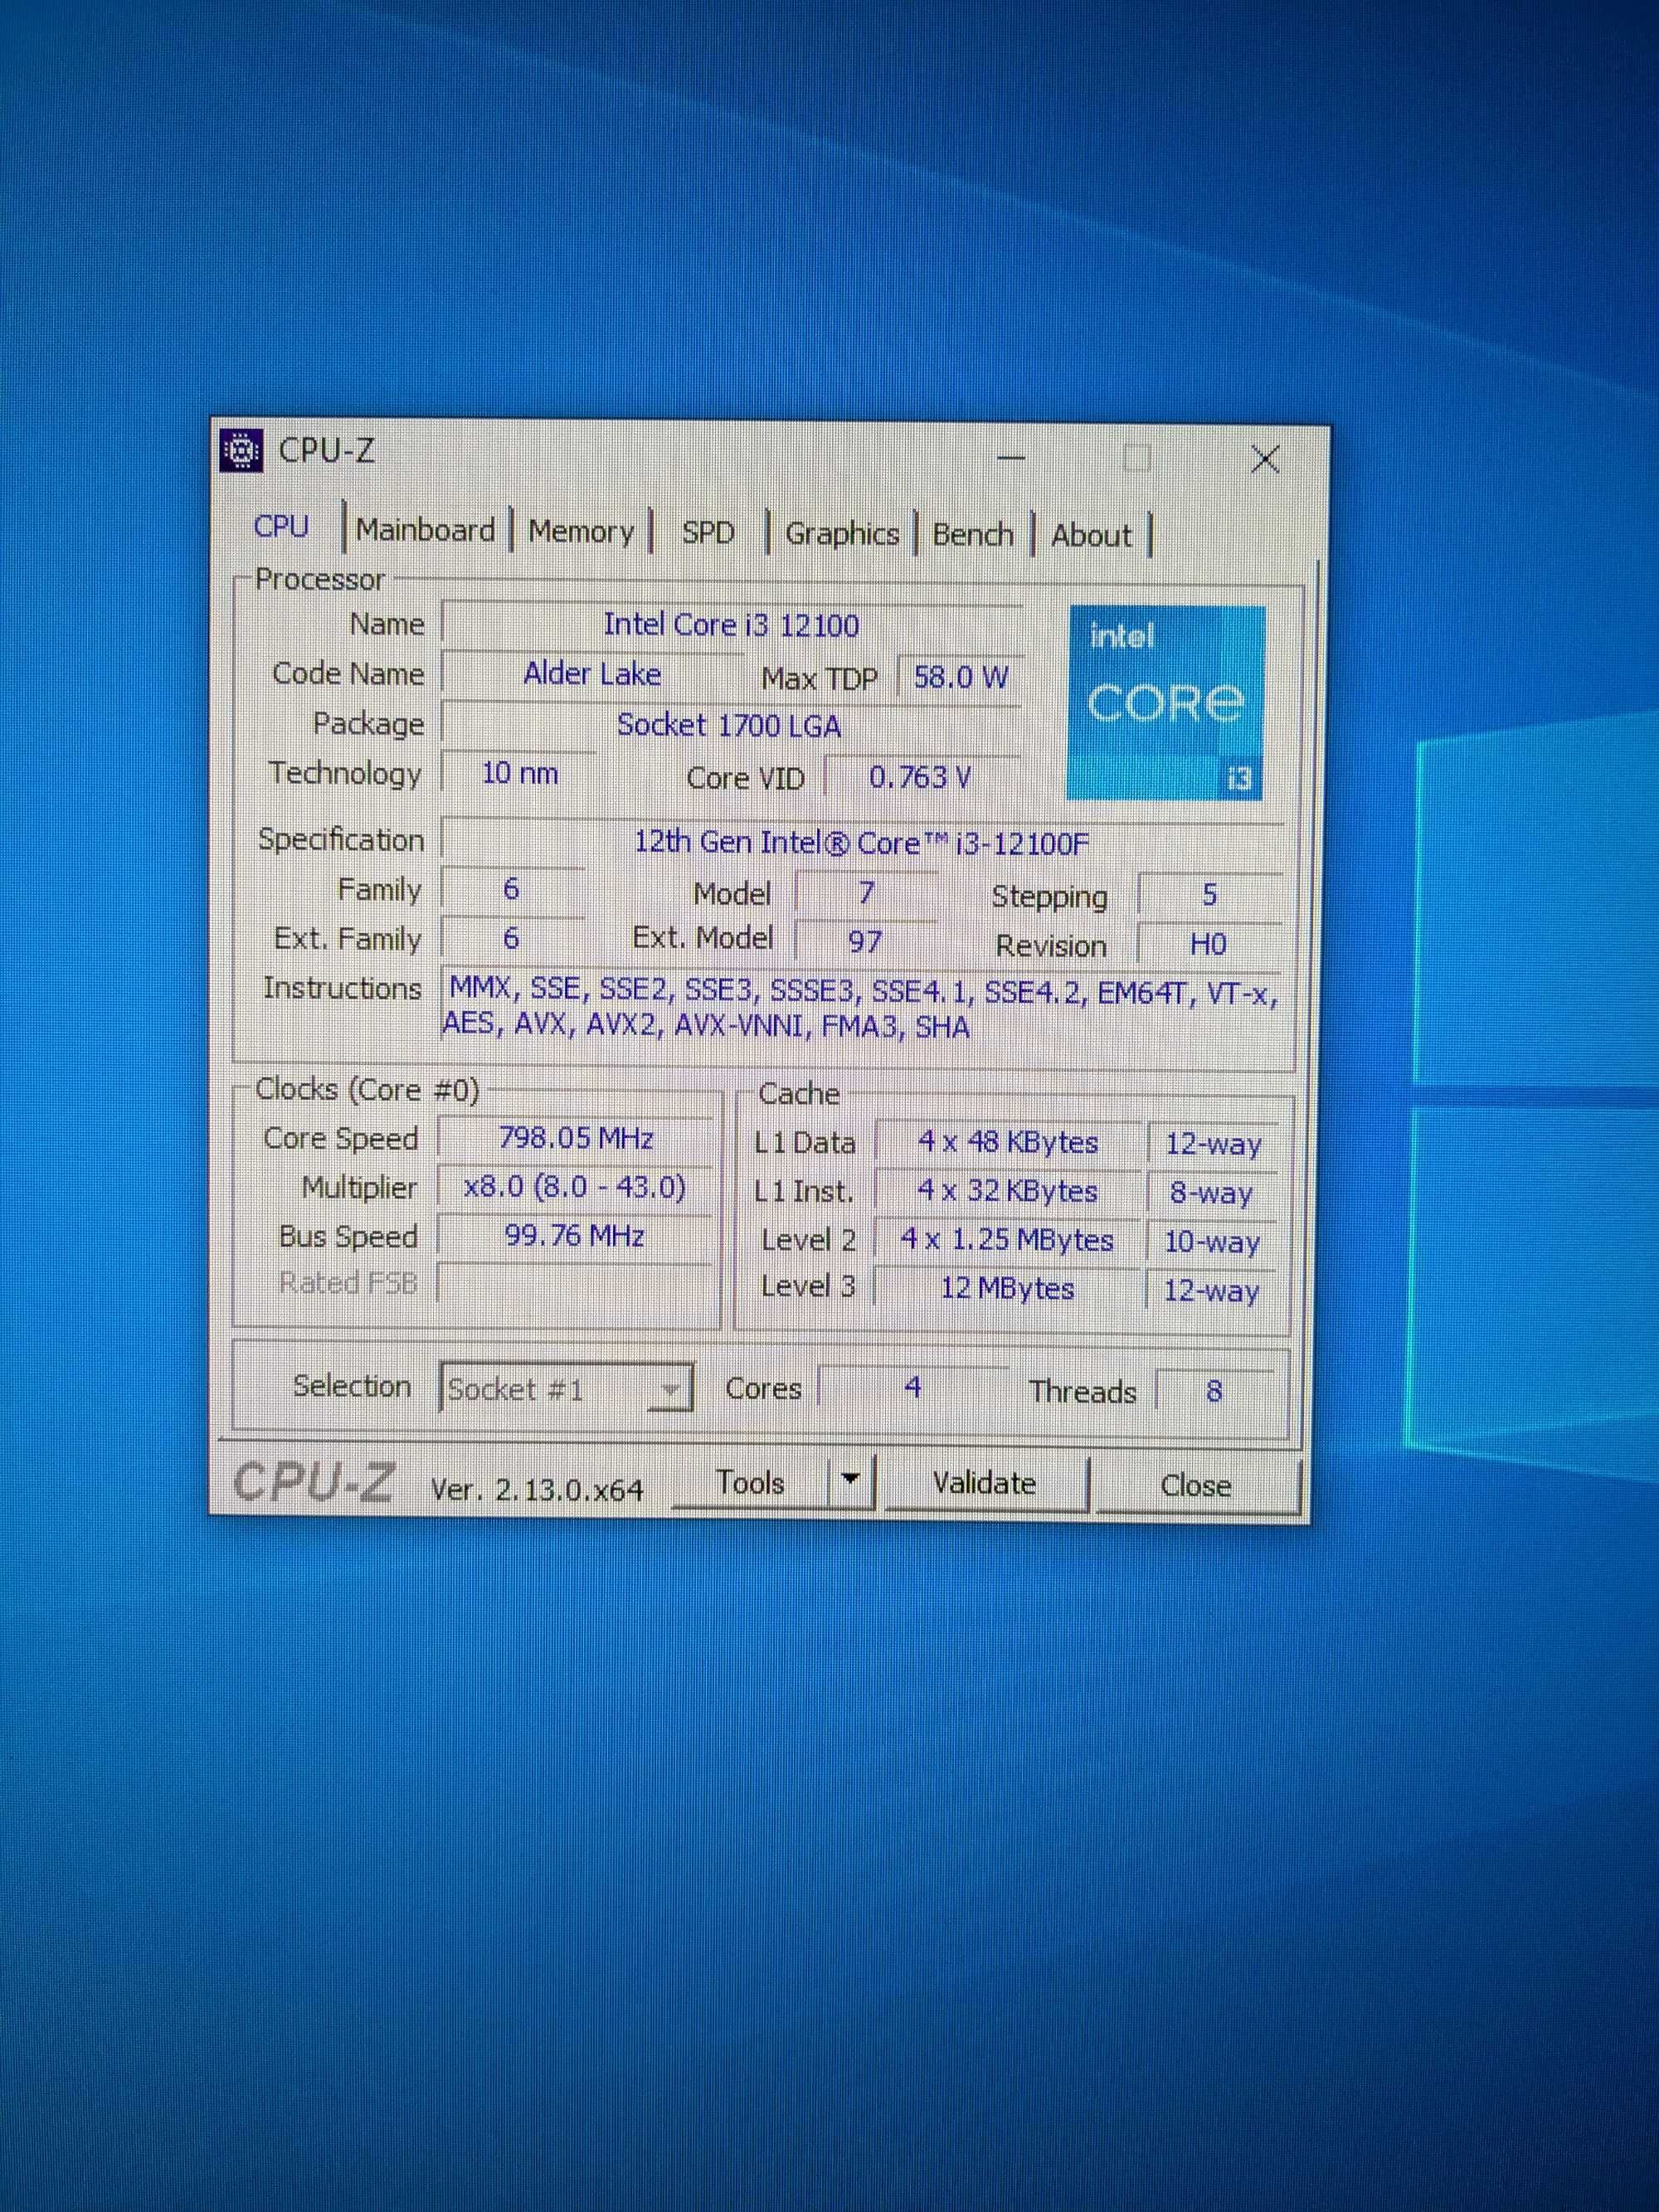Open the Tools button

(x=751, y=1482)
